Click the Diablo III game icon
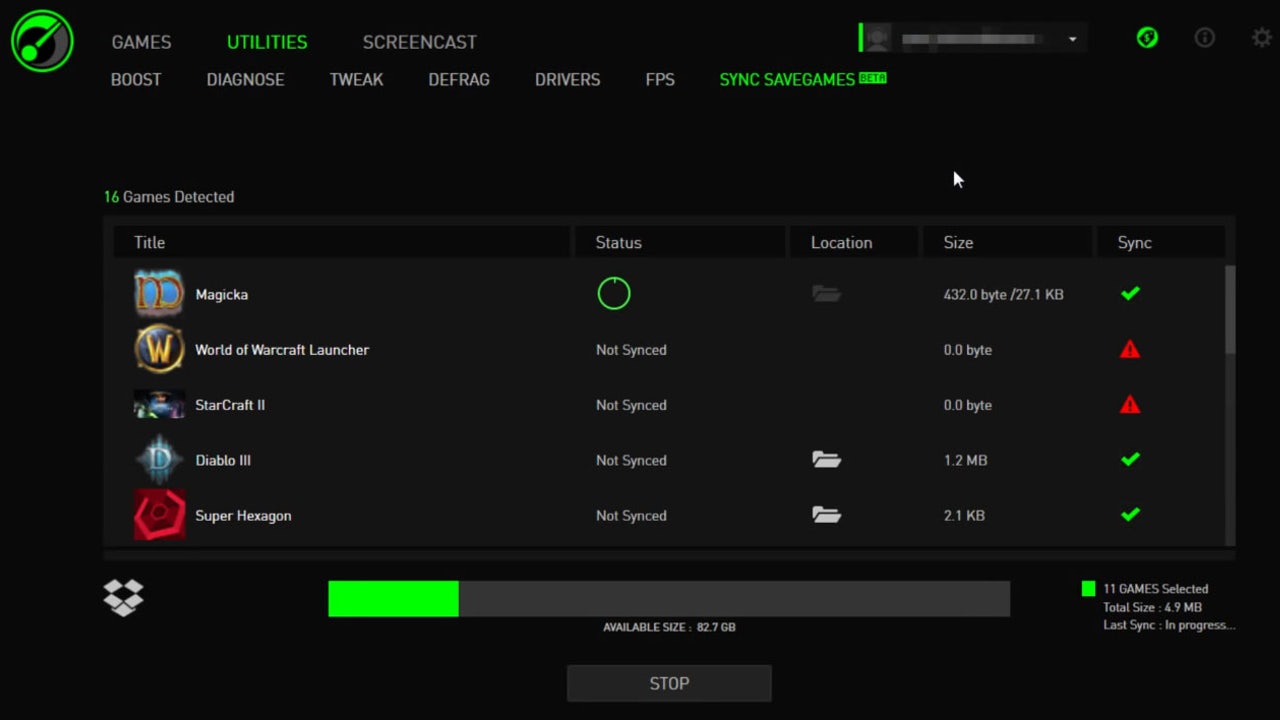The height and width of the screenshot is (720, 1280). (159, 460)
